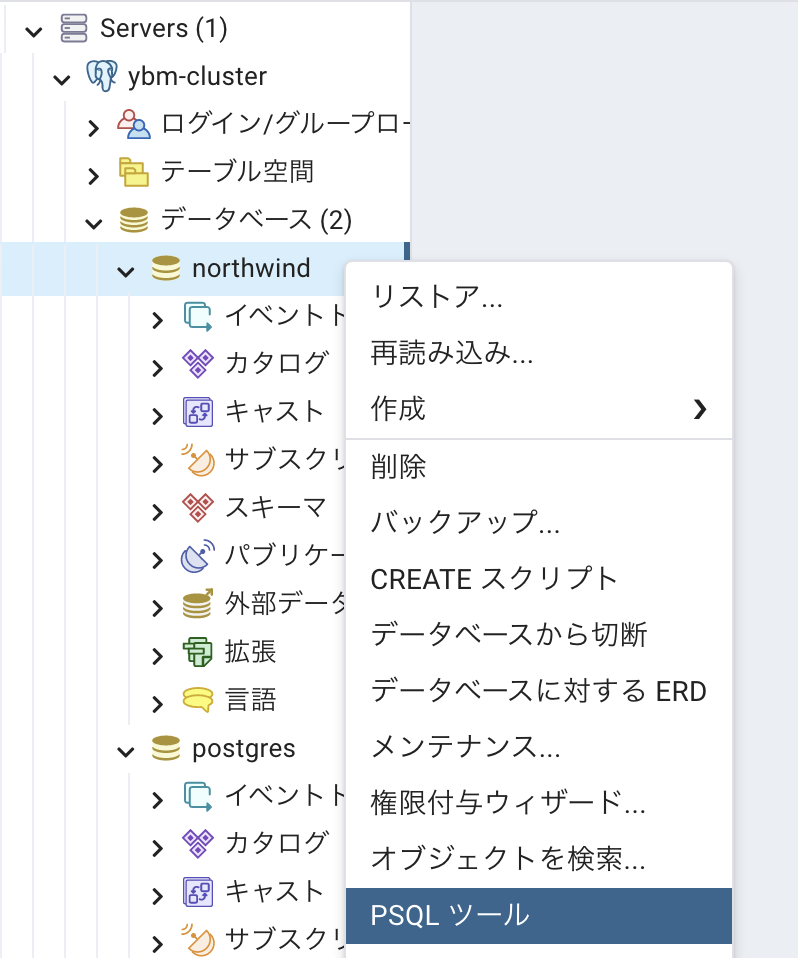
Task: Click the スキーマ red diamond icon
Action: 198,508
